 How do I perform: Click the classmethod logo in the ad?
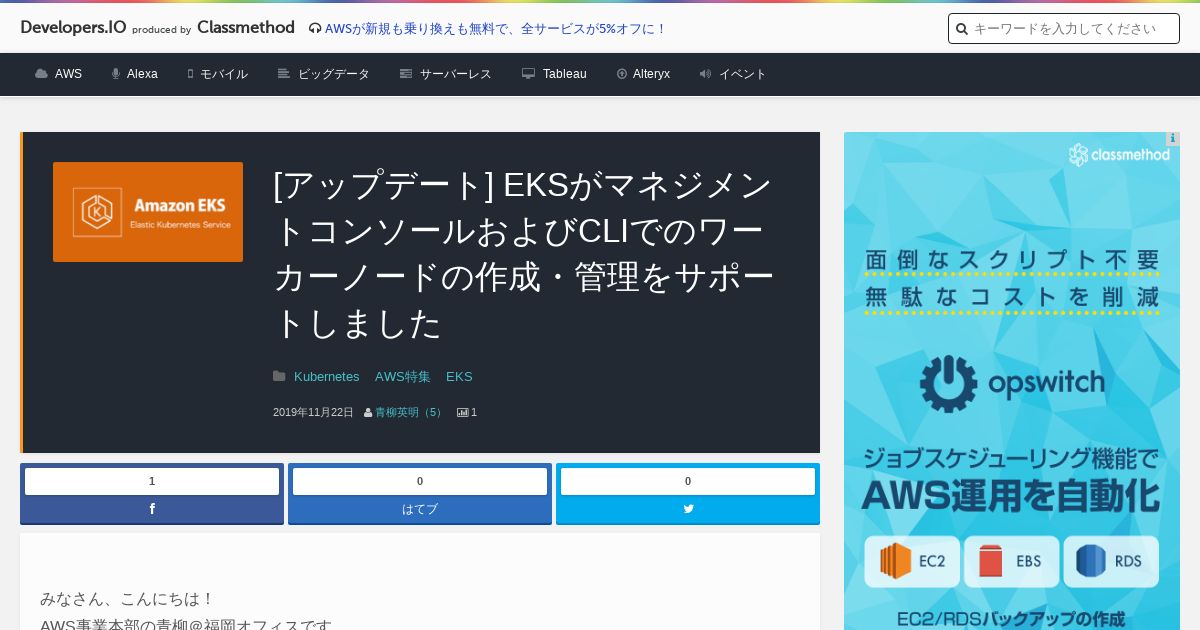coord(1119,154)
